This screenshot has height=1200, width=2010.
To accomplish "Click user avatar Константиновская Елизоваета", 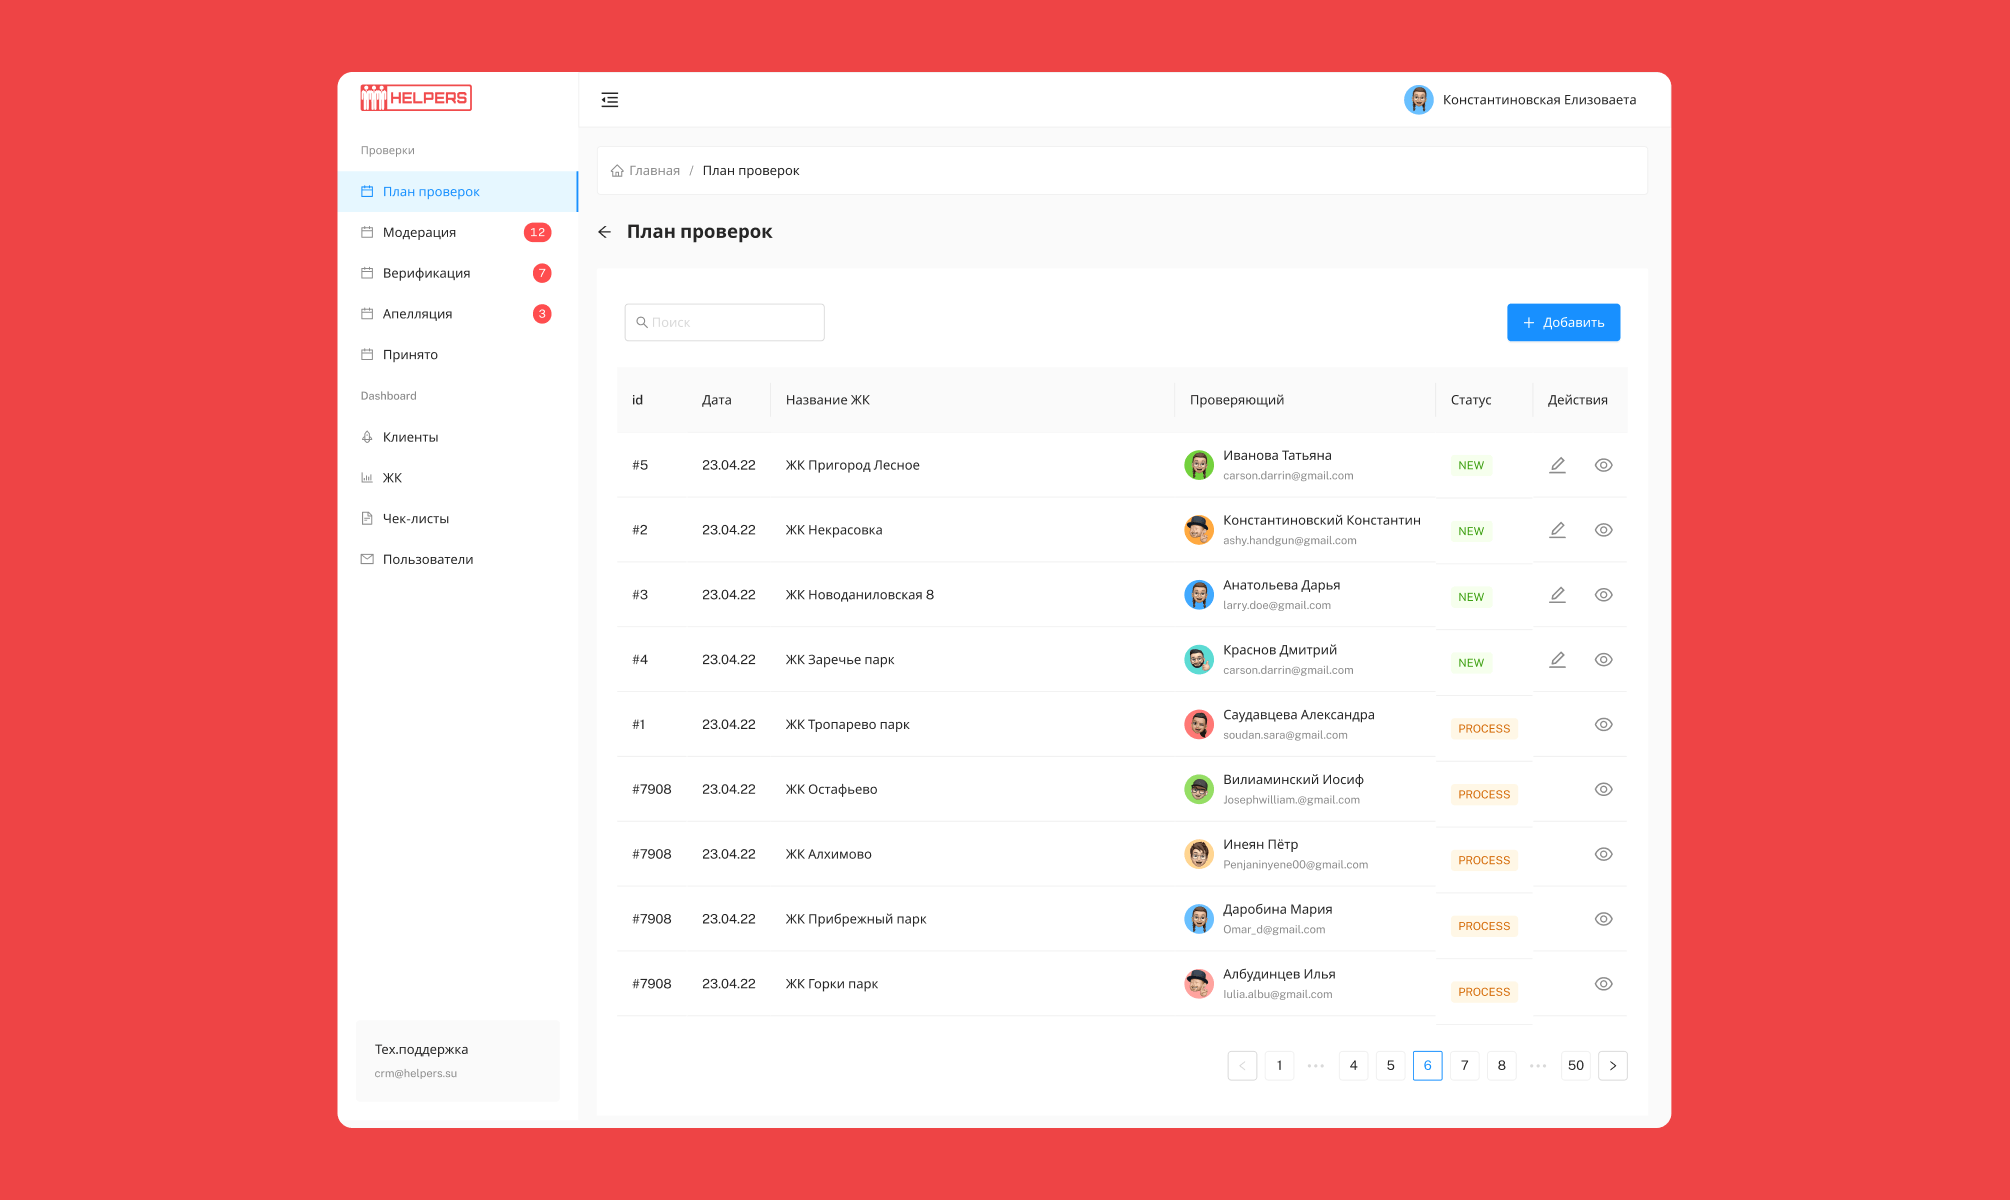I will point(1418,100).
